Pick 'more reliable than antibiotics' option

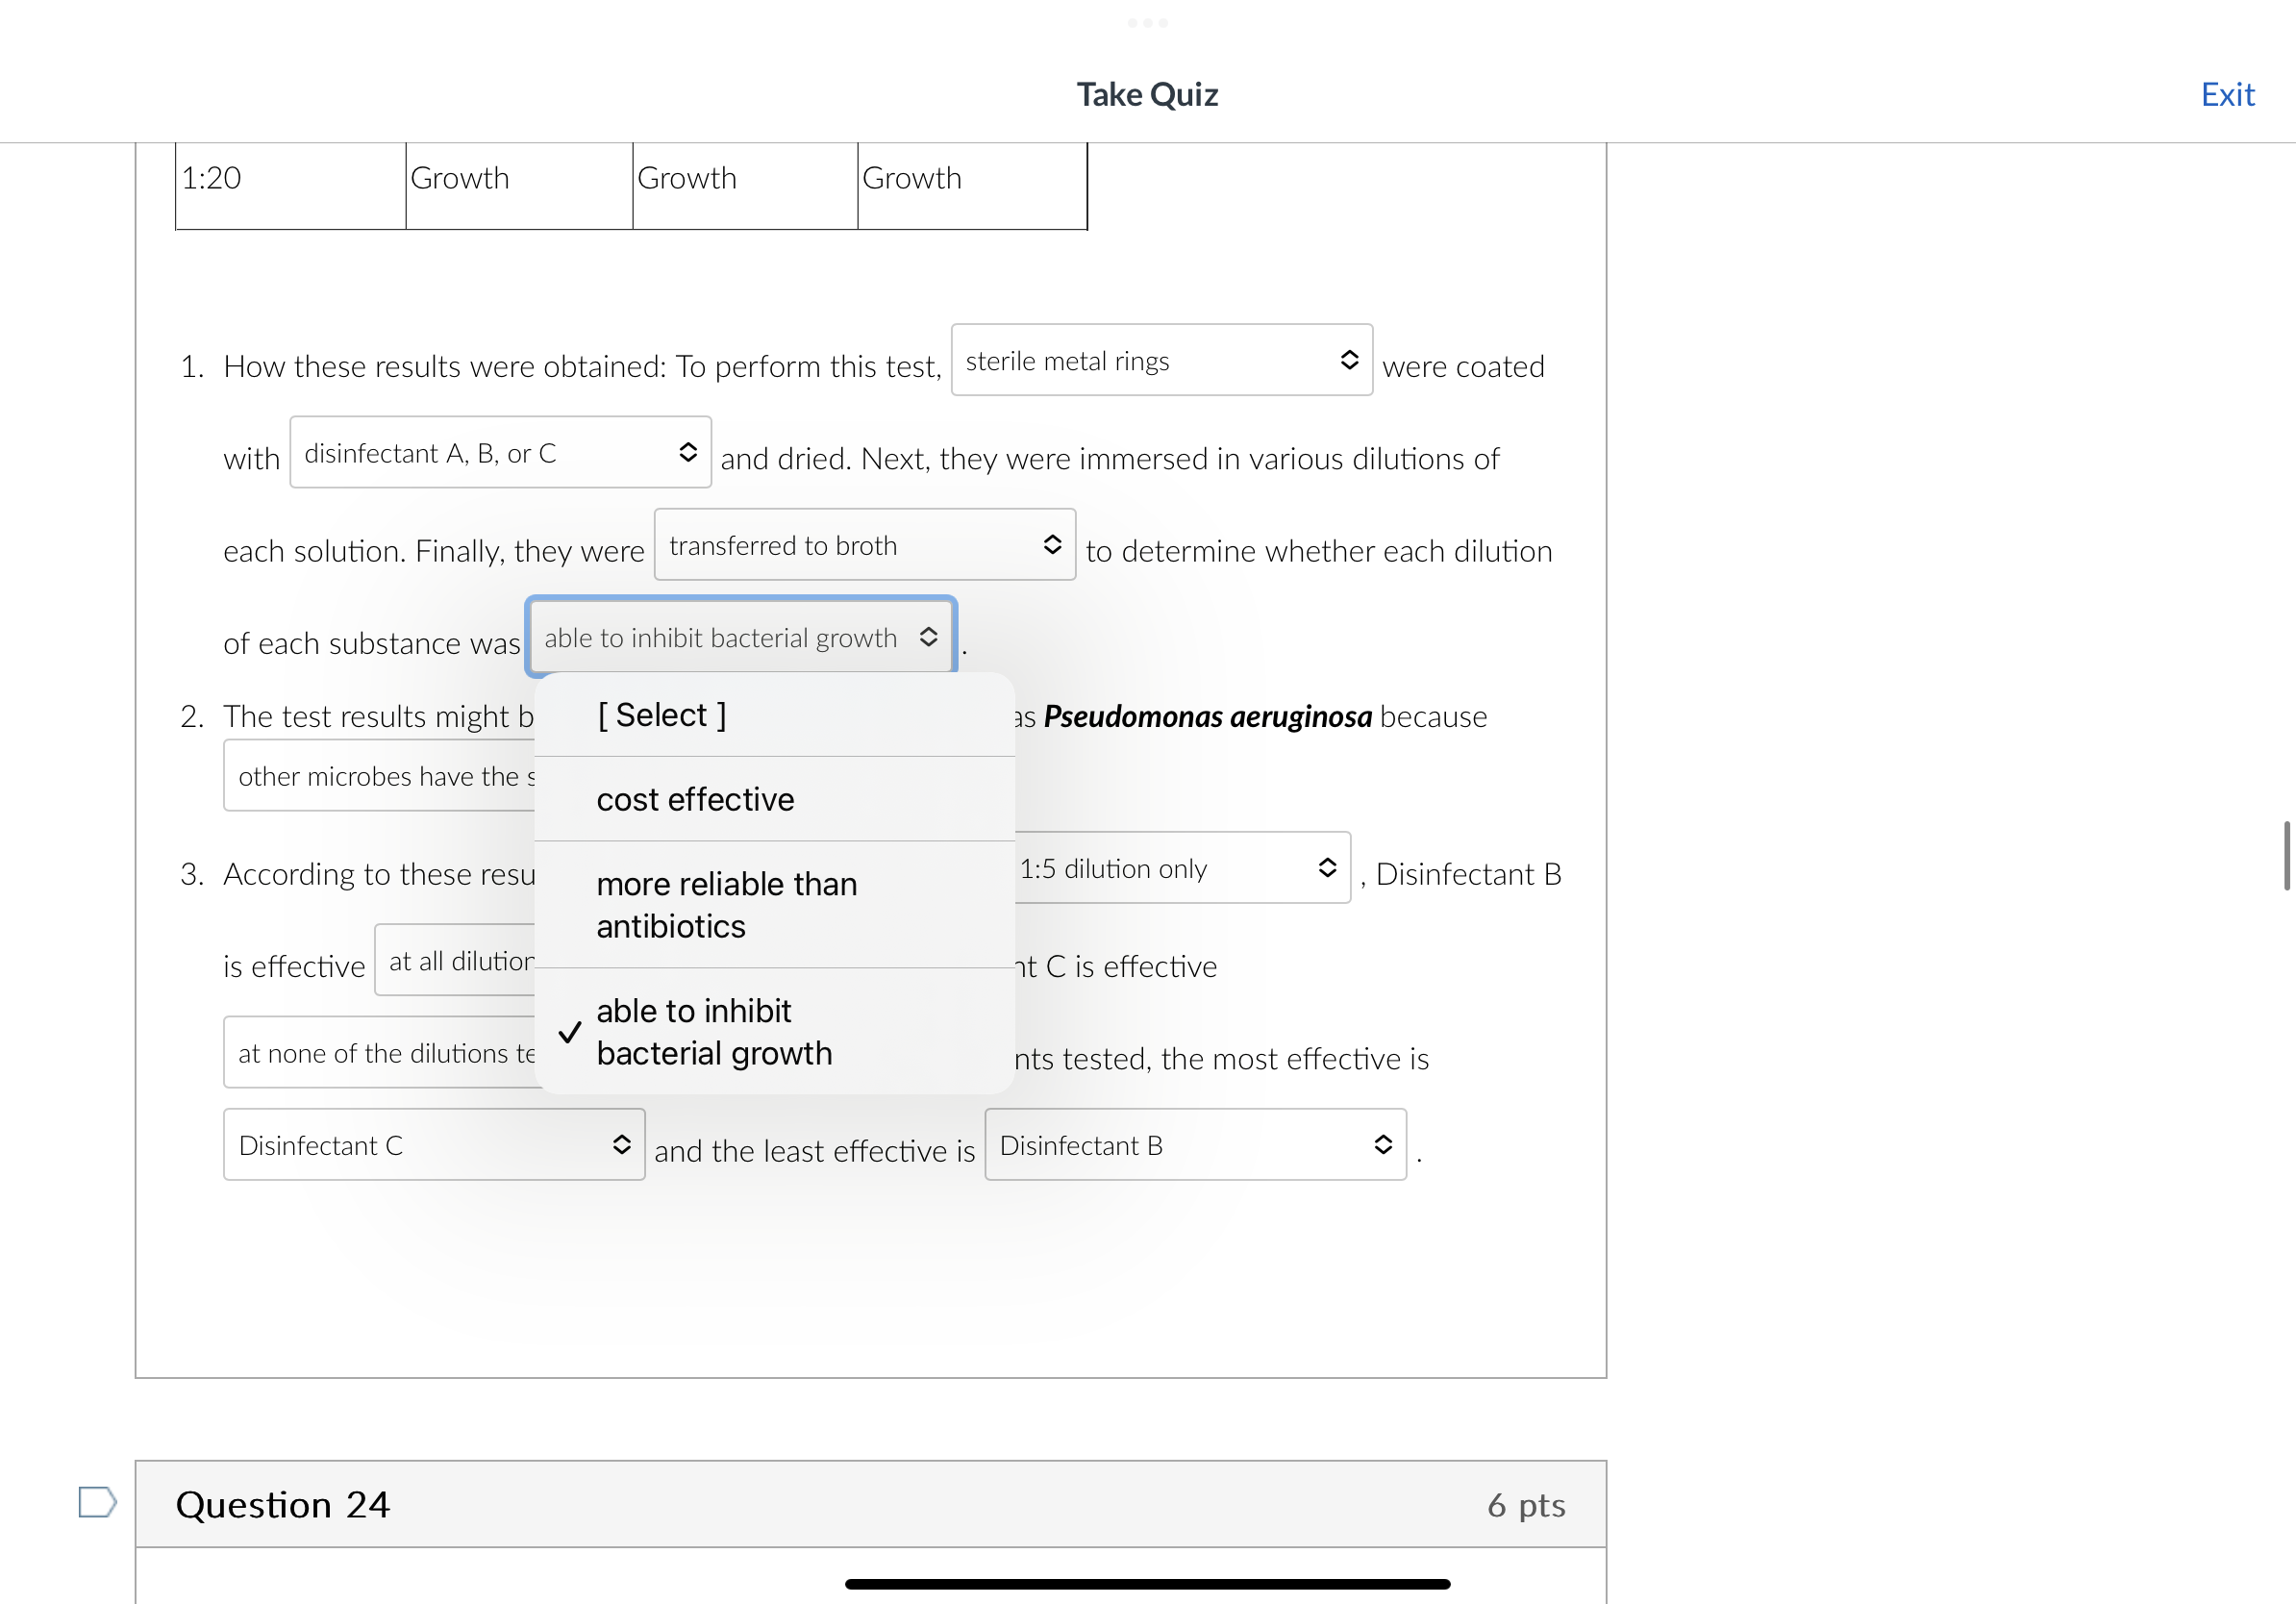coord(726,905)
